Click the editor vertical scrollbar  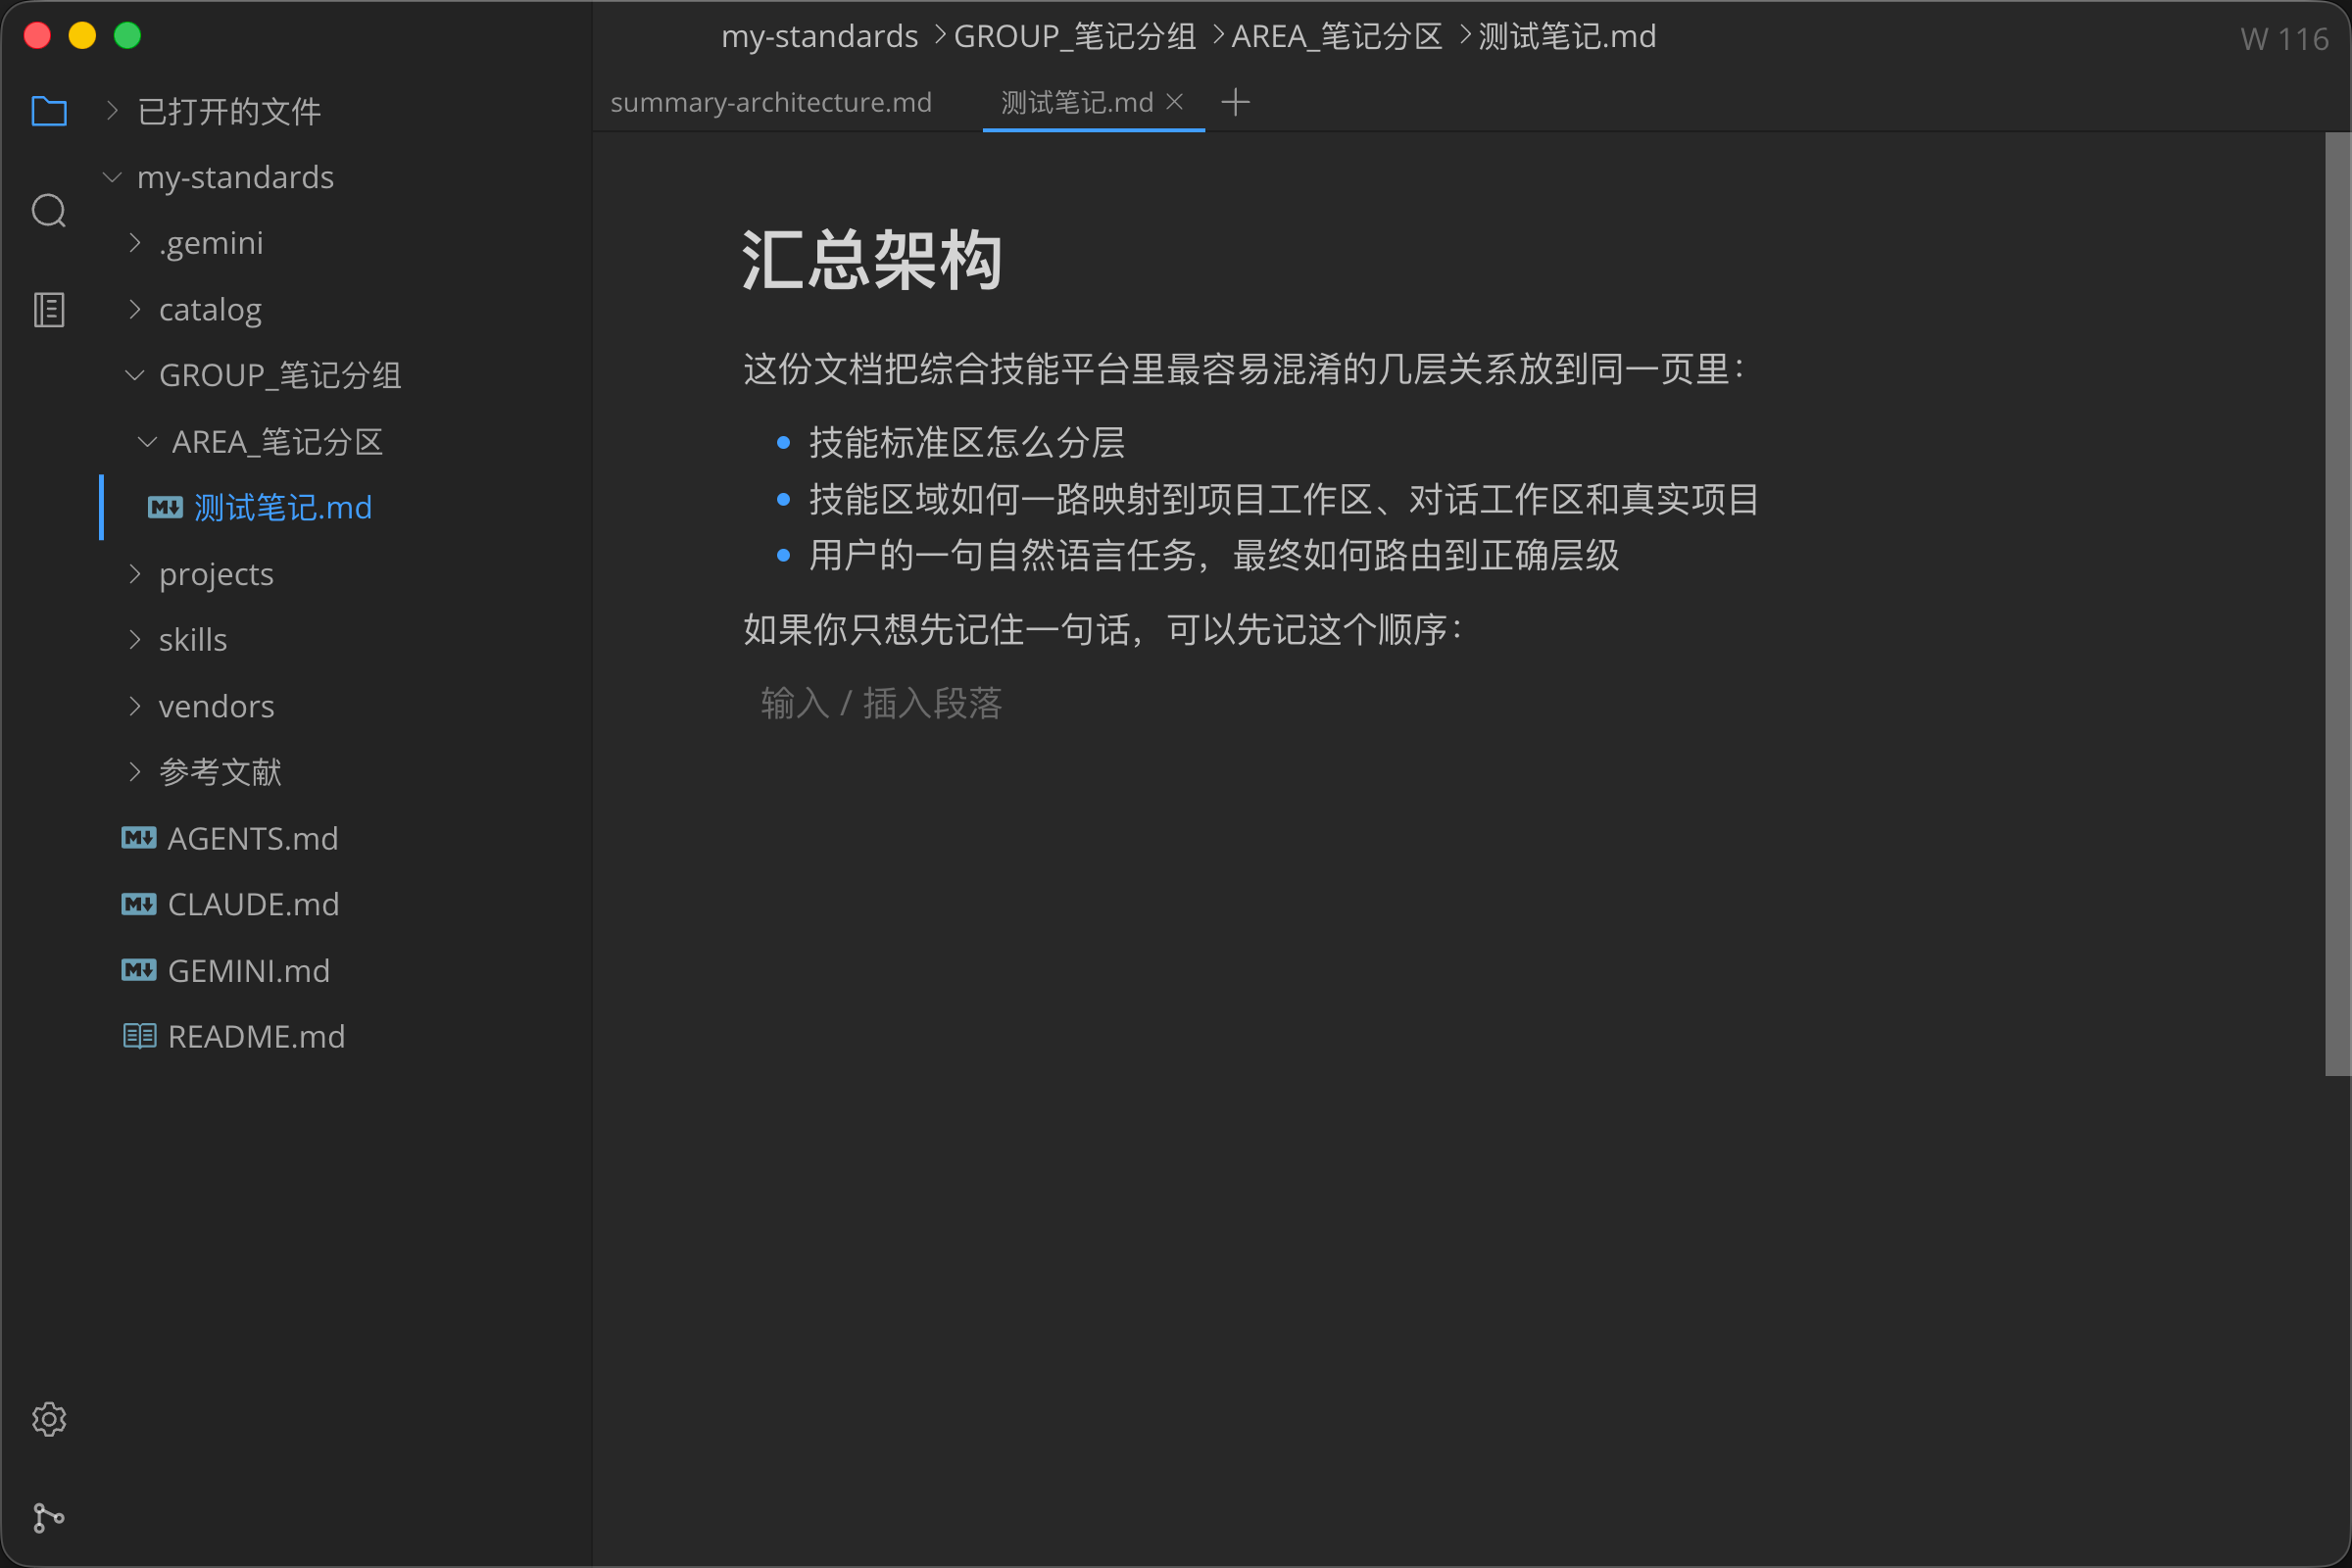tap(2337, 604)
